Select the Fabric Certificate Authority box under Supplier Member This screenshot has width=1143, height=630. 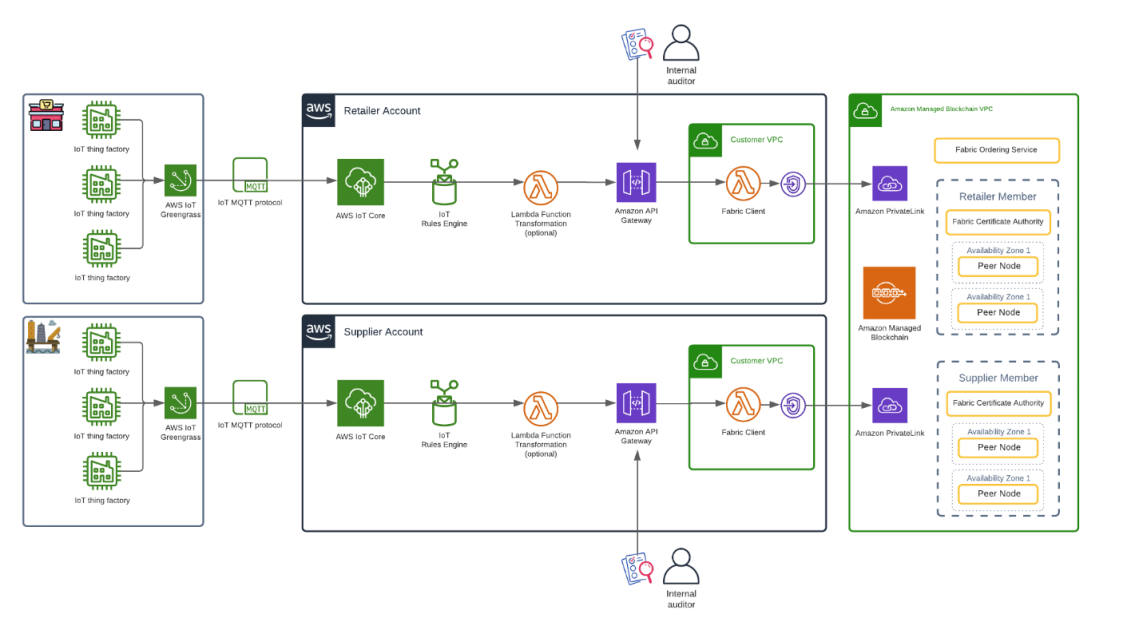pos(998,403)
